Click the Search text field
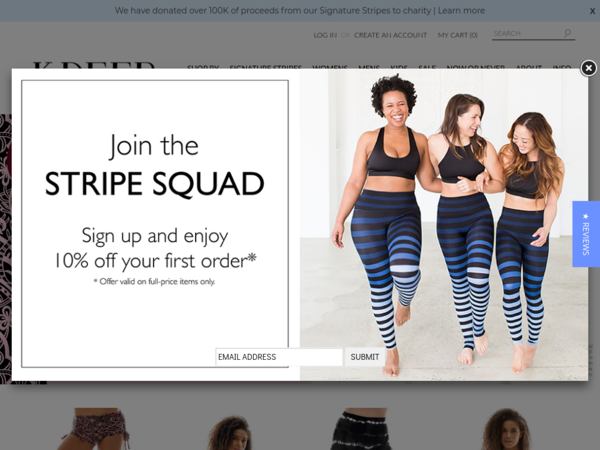The width and height of the screenshot is (600, 450). (x=527, y=34)
